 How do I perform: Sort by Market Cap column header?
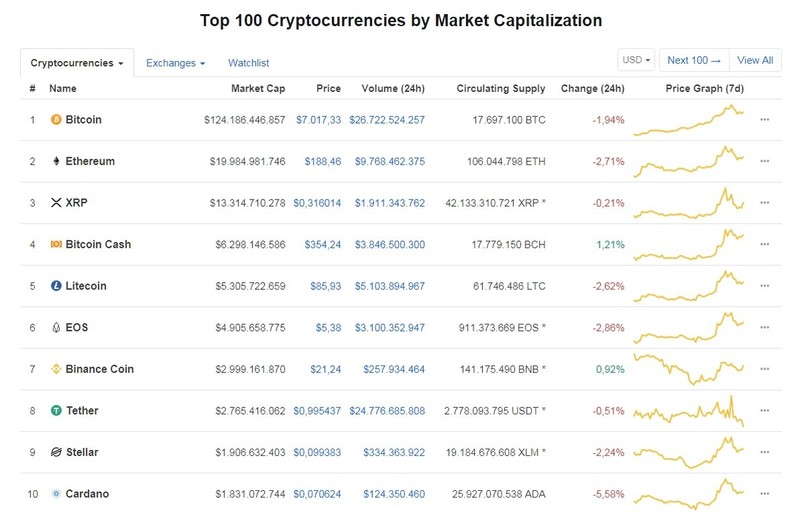pyautogui.click(x=258, y=88)
